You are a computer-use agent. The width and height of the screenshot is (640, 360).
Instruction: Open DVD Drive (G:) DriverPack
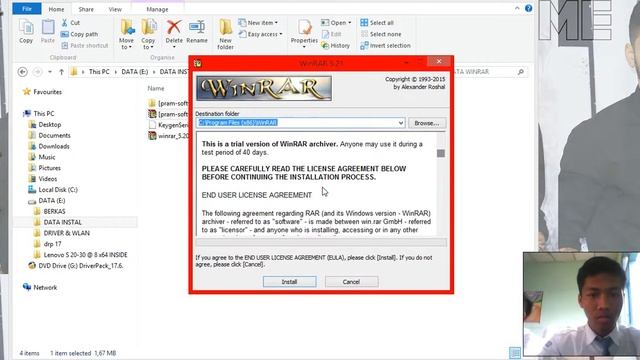click(76, 266)
